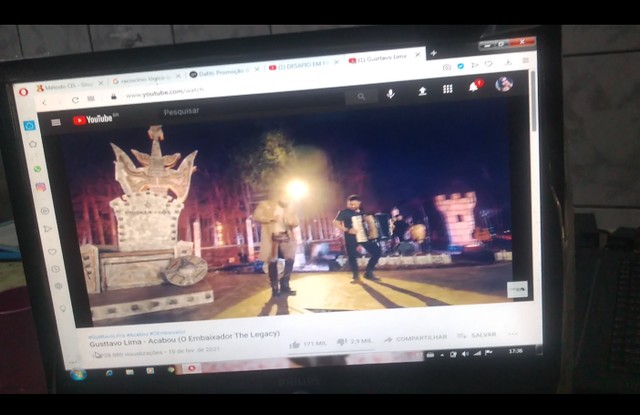The image size is (640, 415).
Task: Start voice search with the microphone icon
Action: tap(391, 94)
